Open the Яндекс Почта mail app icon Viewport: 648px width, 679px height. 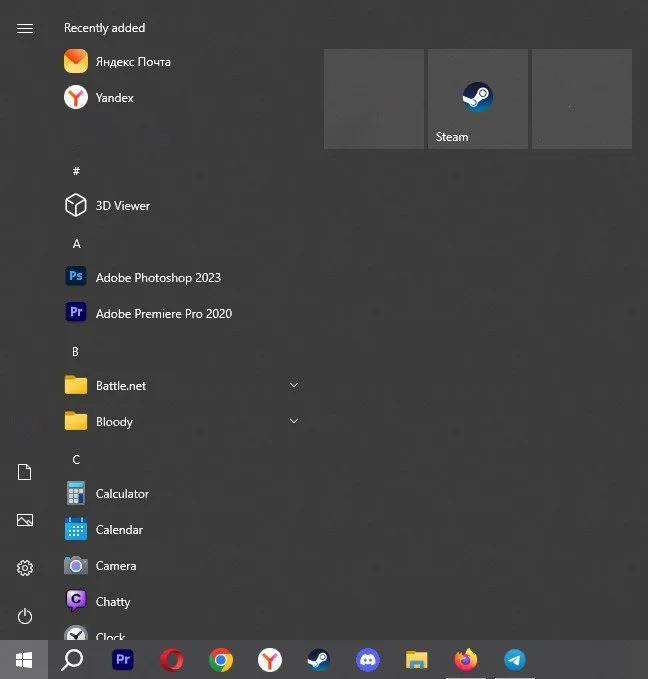pos(76,61)
